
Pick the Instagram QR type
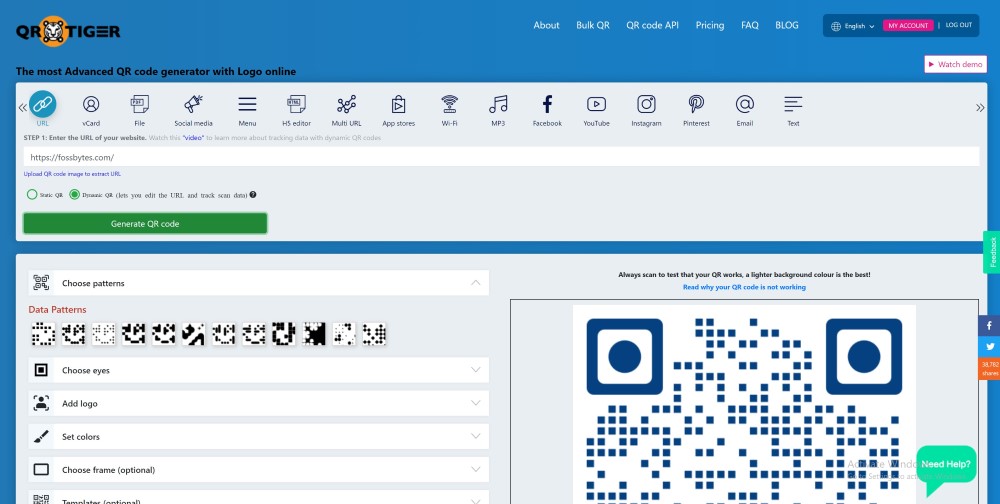646,104
